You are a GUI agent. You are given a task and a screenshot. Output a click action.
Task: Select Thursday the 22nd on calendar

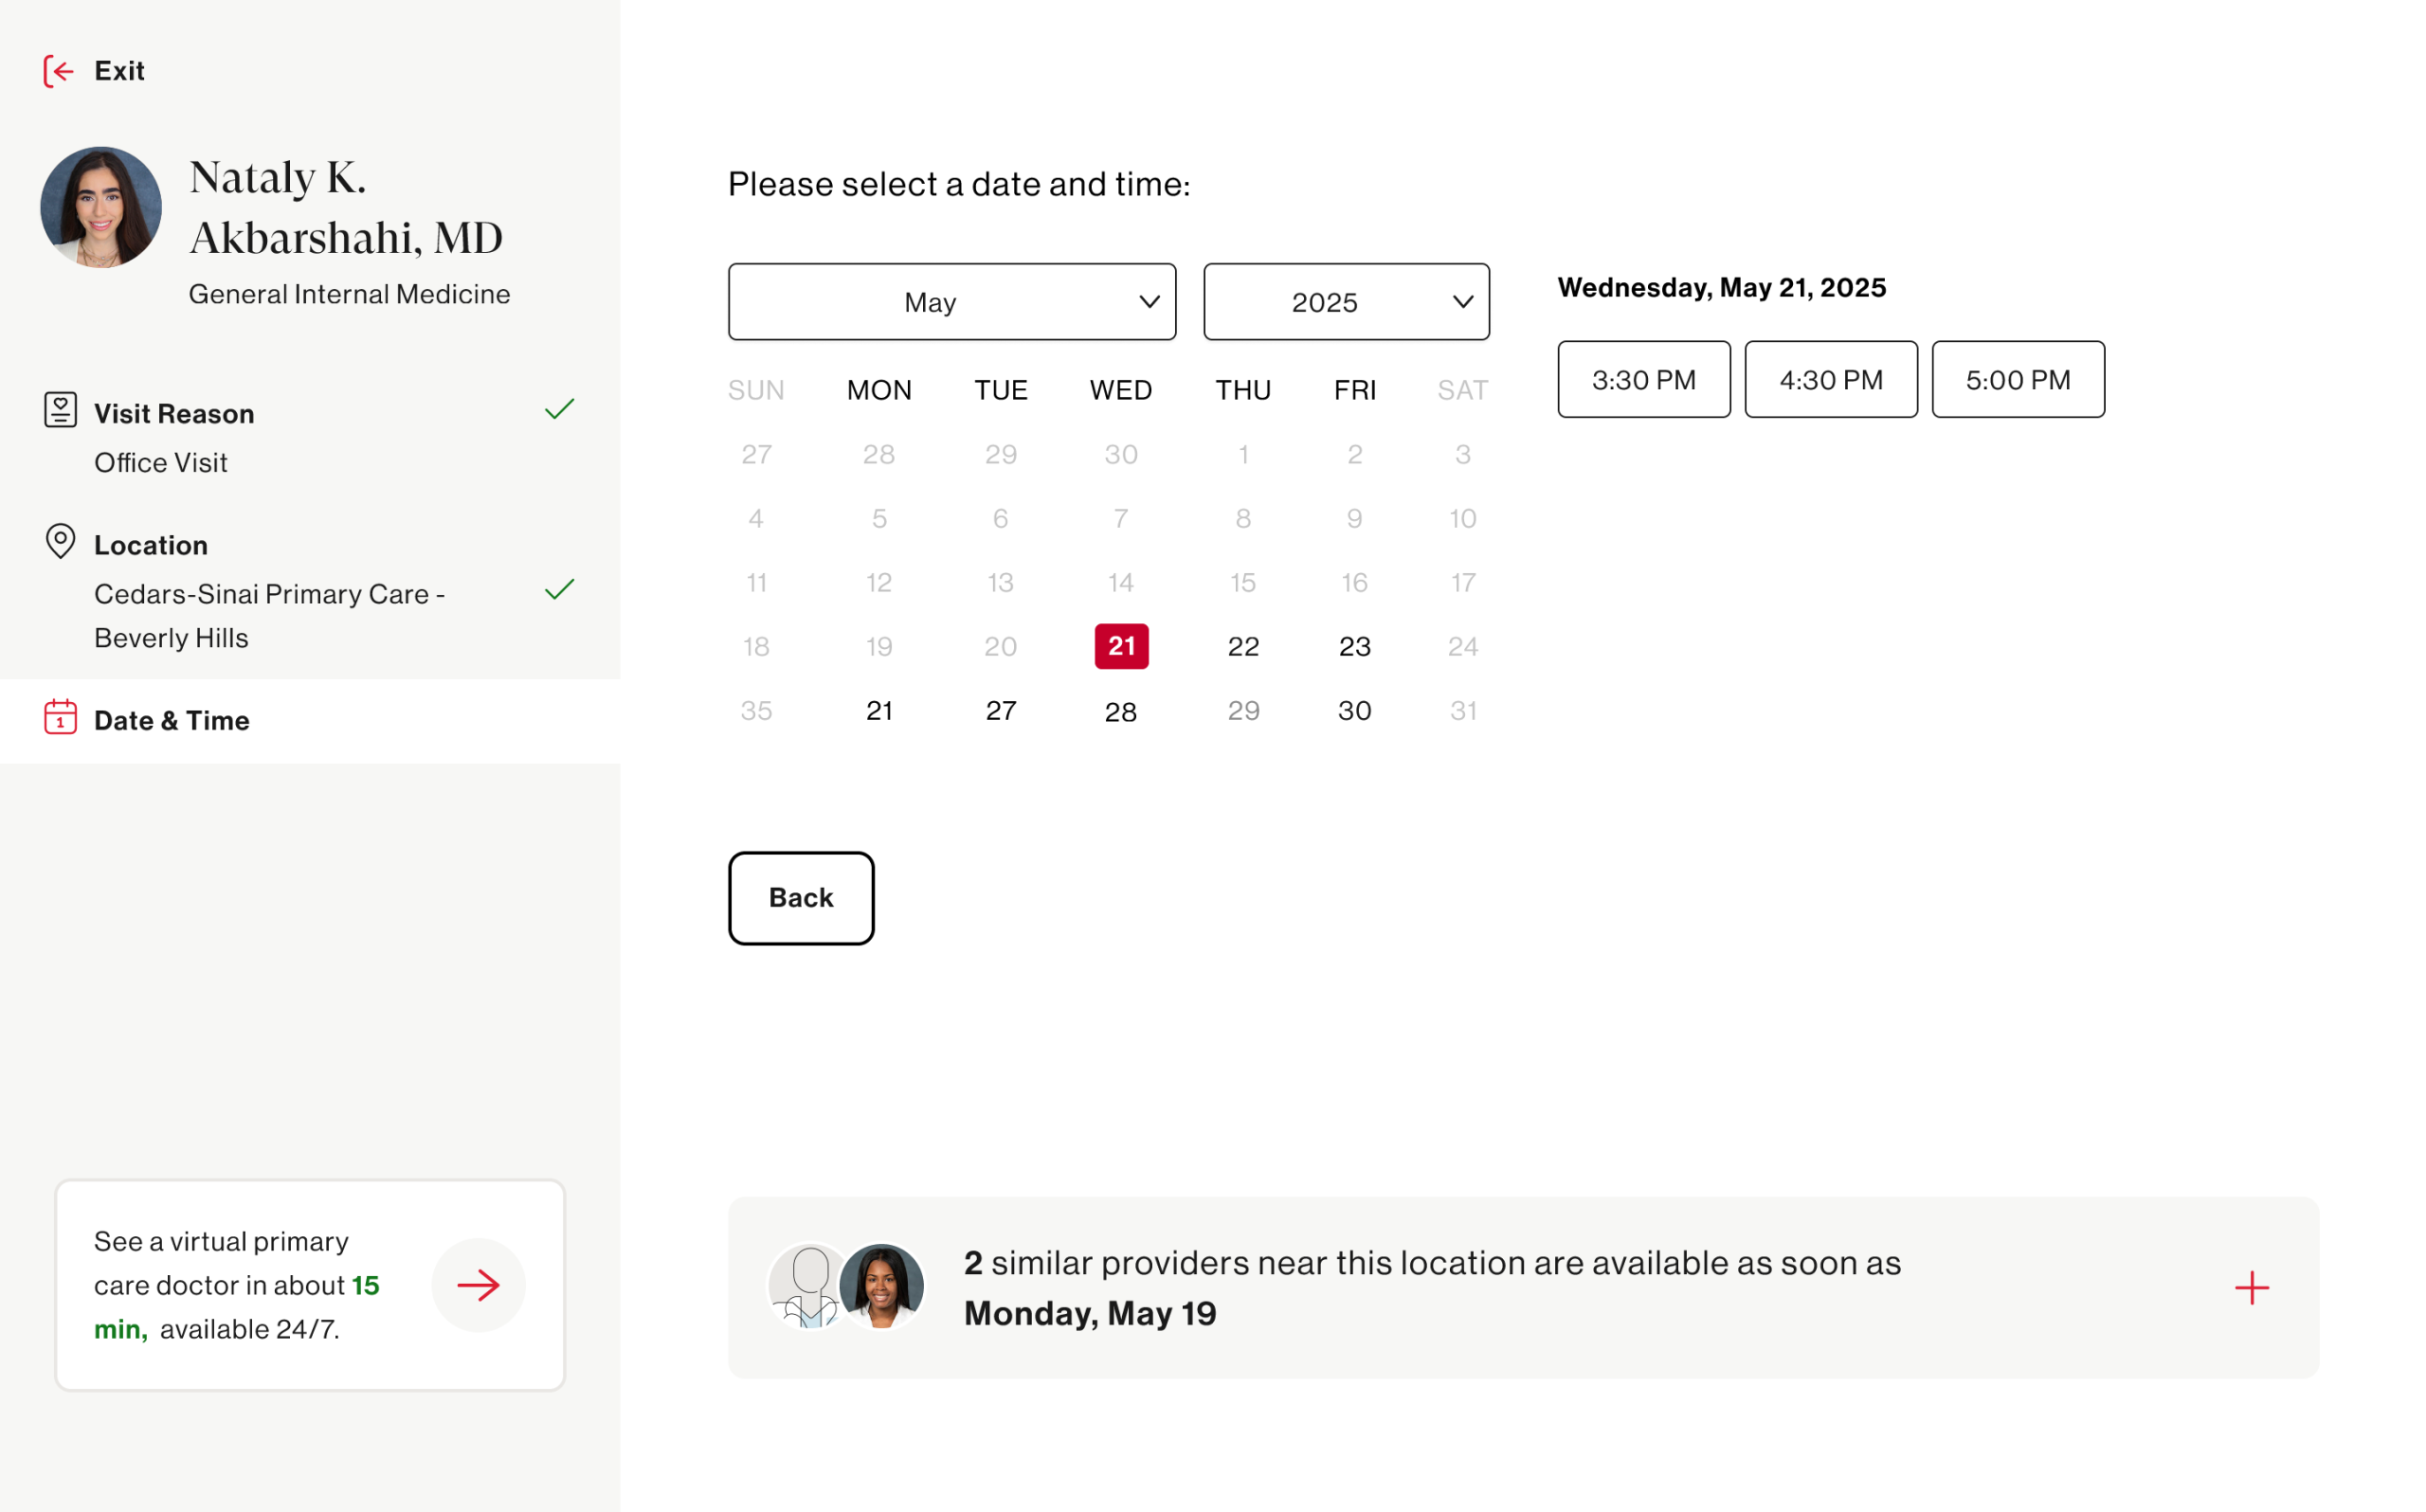point(1243,647)
